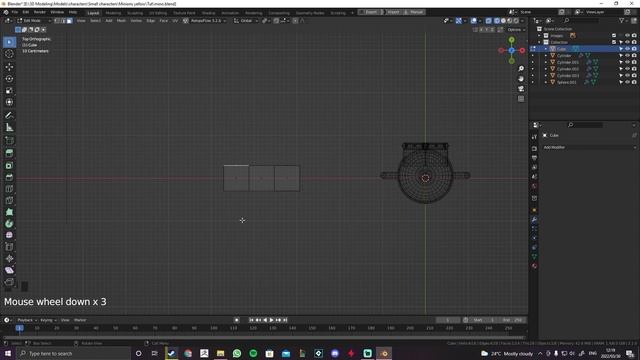Select the Bevel tool

(9, 177)
